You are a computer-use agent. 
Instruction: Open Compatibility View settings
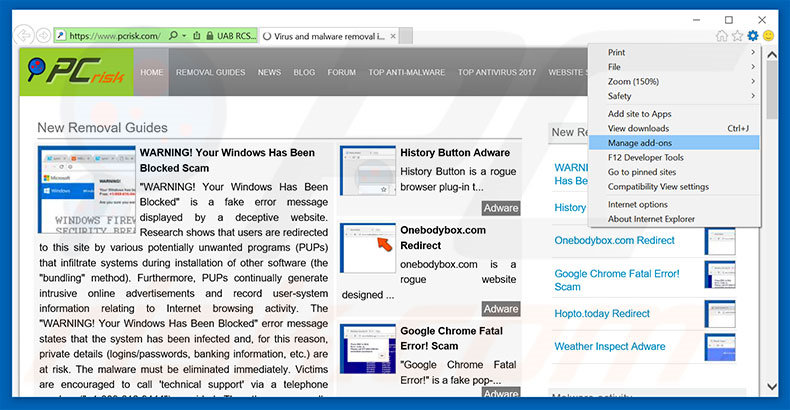(674, 186)
